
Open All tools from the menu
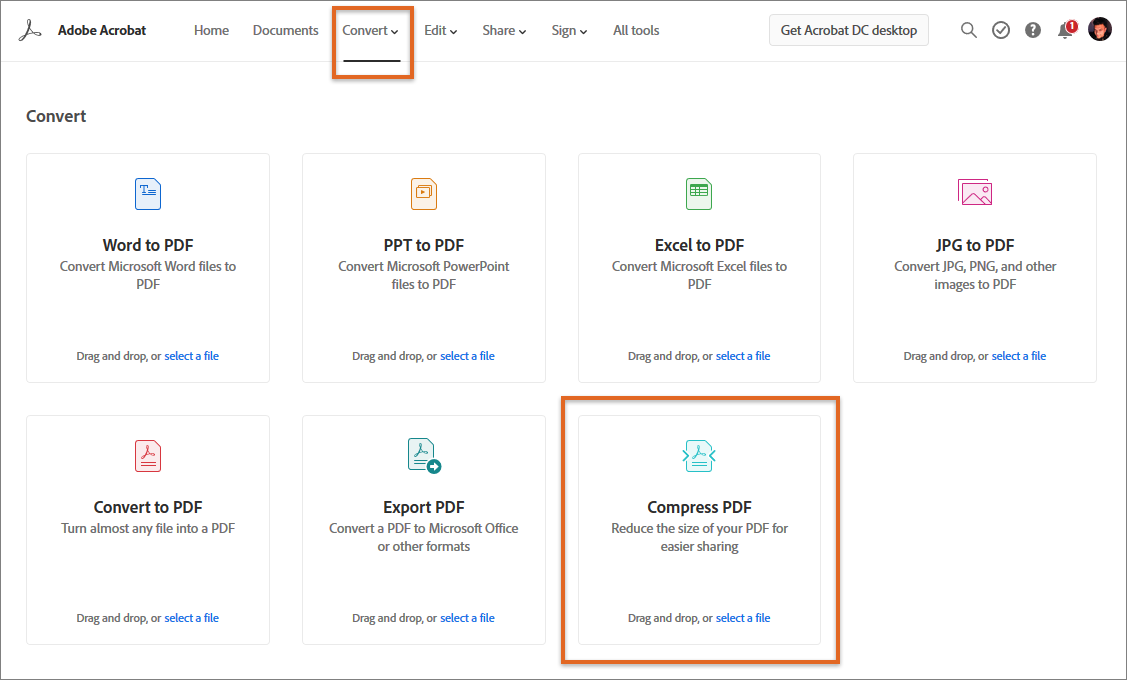tap(635, 30)
